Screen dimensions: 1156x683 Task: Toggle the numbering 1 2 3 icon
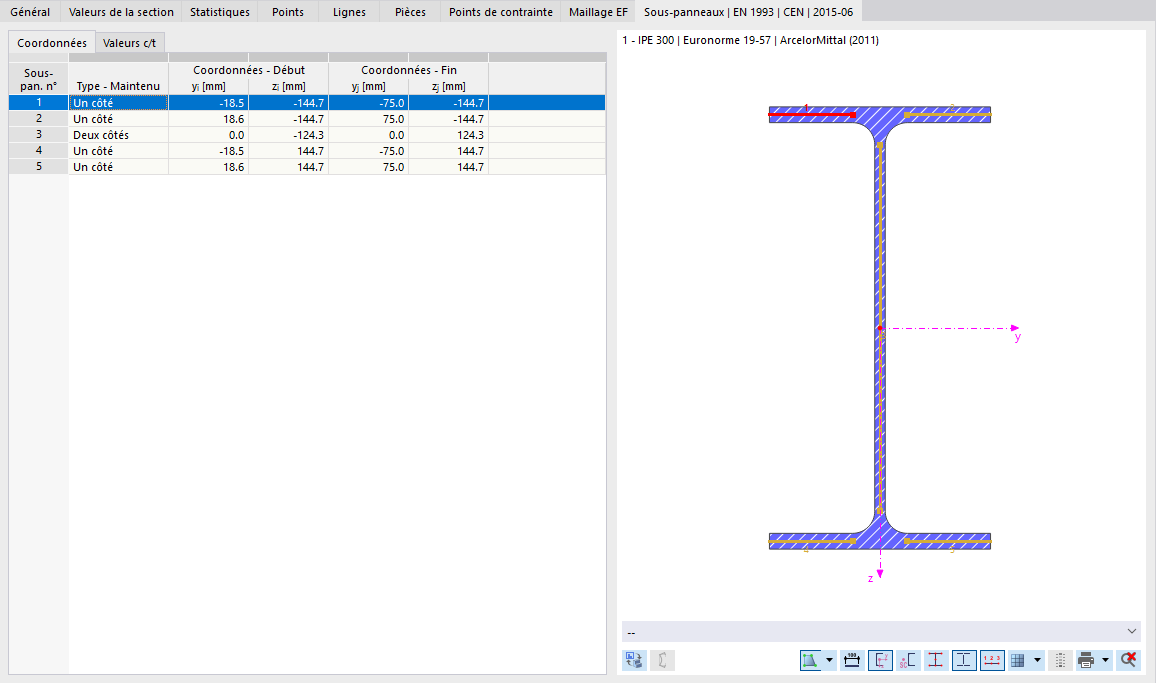pos(992,660)
